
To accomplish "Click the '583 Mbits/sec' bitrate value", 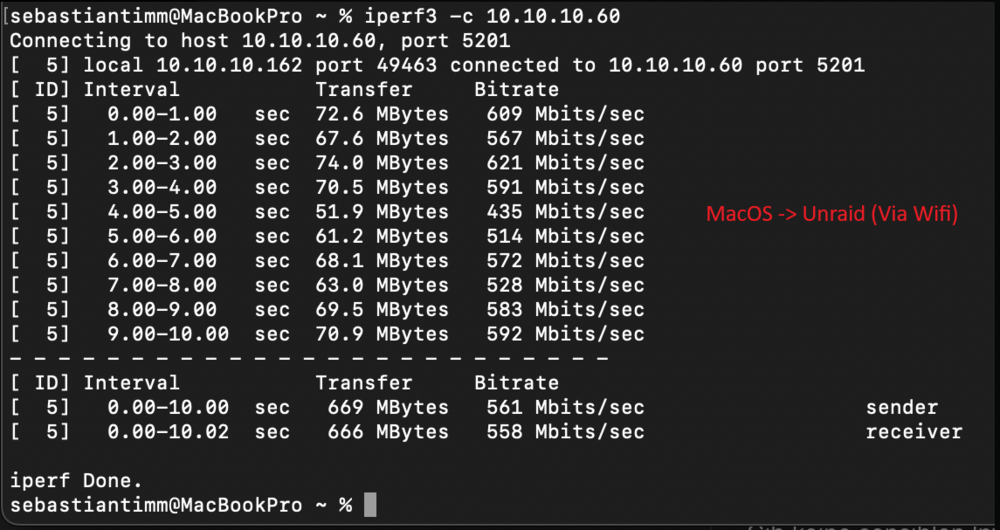I will (565, 309).
